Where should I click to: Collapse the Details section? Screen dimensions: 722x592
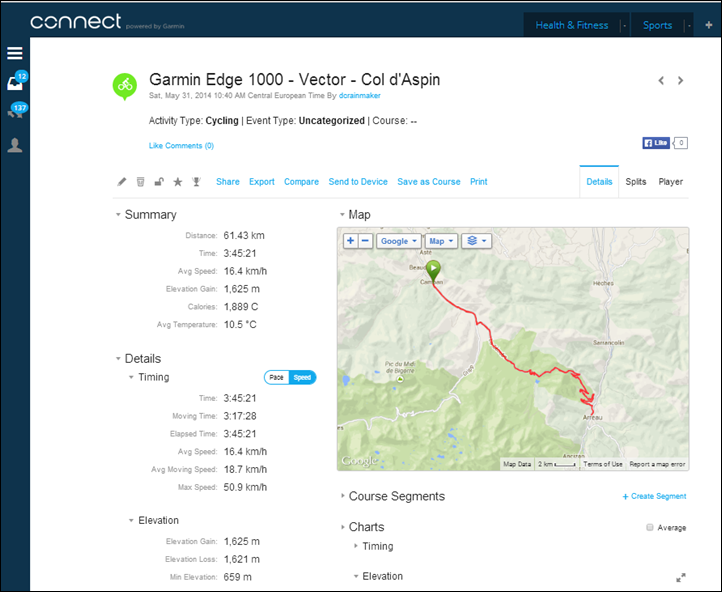click(118, 359)
